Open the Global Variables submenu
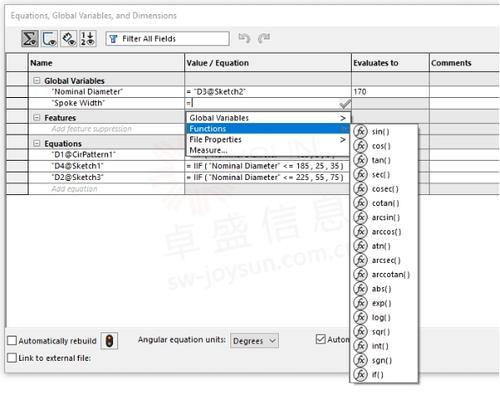500x396 pixels. 267,118
